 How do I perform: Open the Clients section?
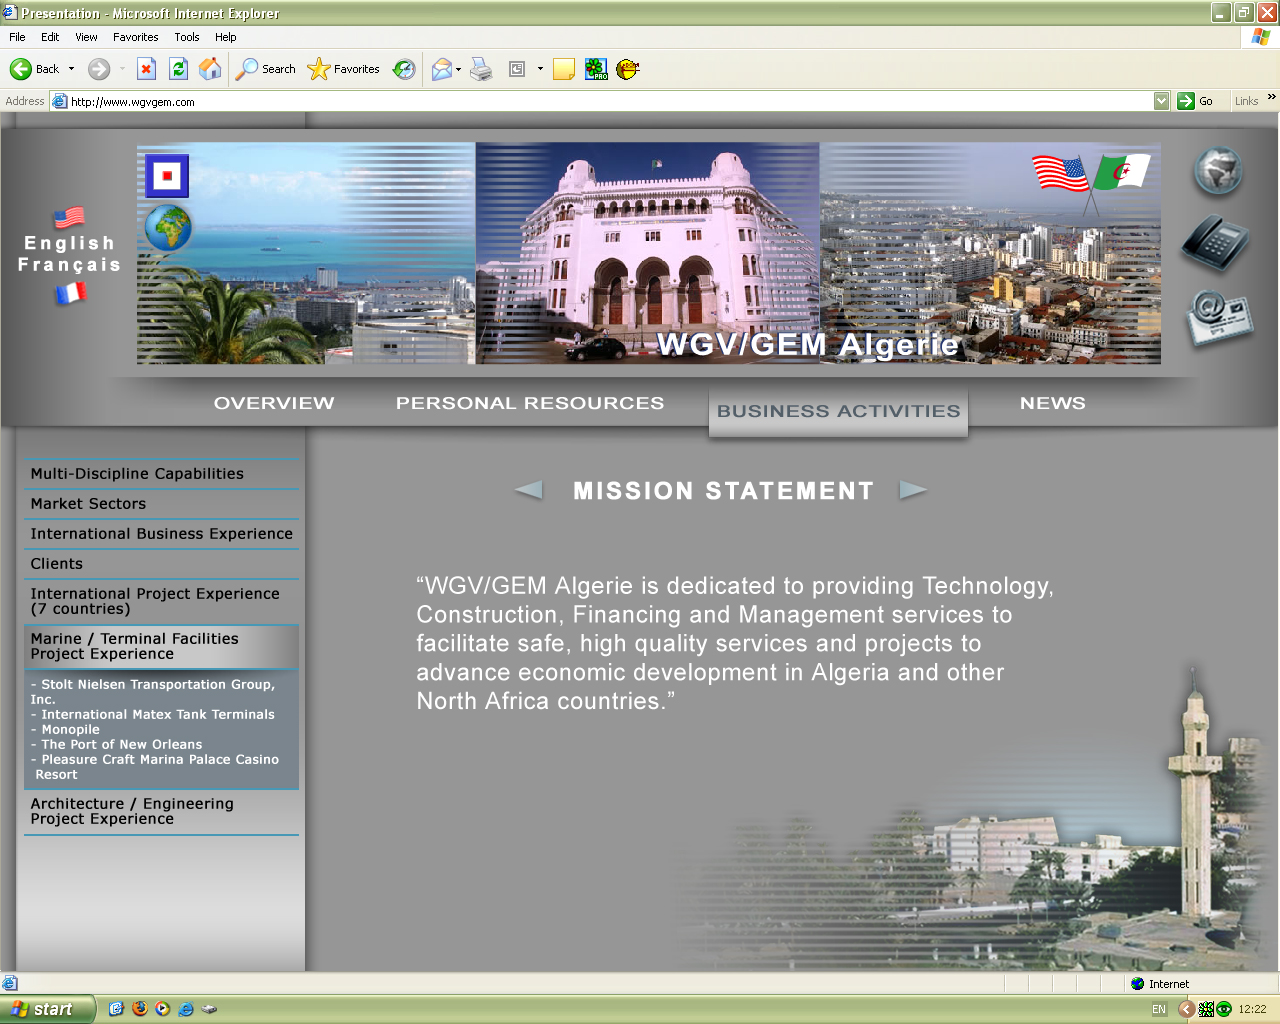pos(161,564)
